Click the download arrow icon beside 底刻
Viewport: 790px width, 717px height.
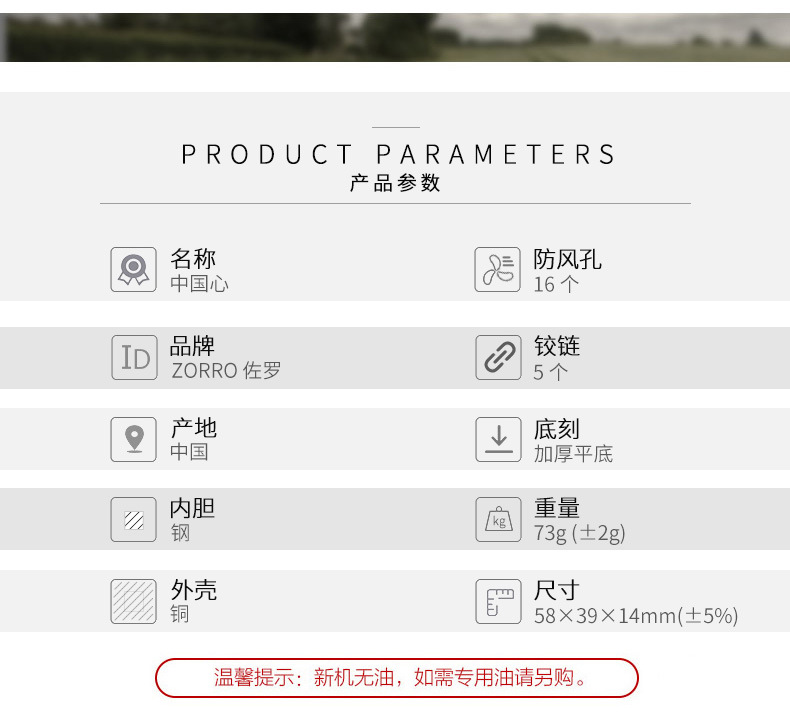497,439
